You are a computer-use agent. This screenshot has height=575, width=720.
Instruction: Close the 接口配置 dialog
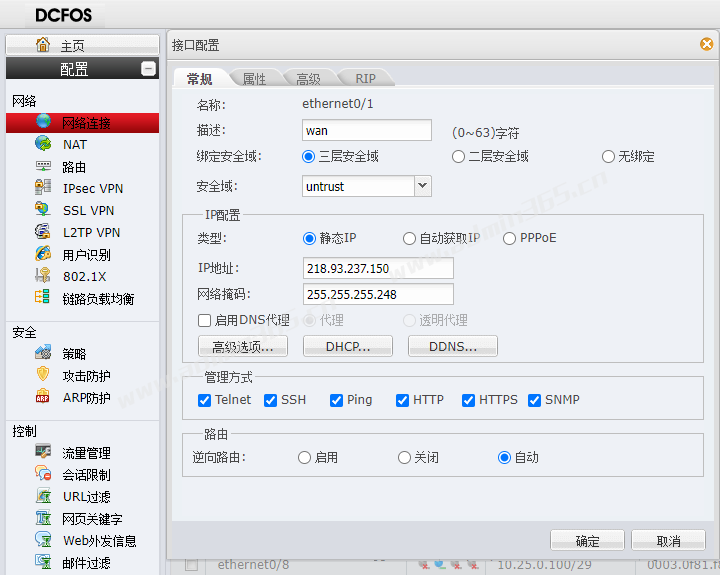click(706, 44)
